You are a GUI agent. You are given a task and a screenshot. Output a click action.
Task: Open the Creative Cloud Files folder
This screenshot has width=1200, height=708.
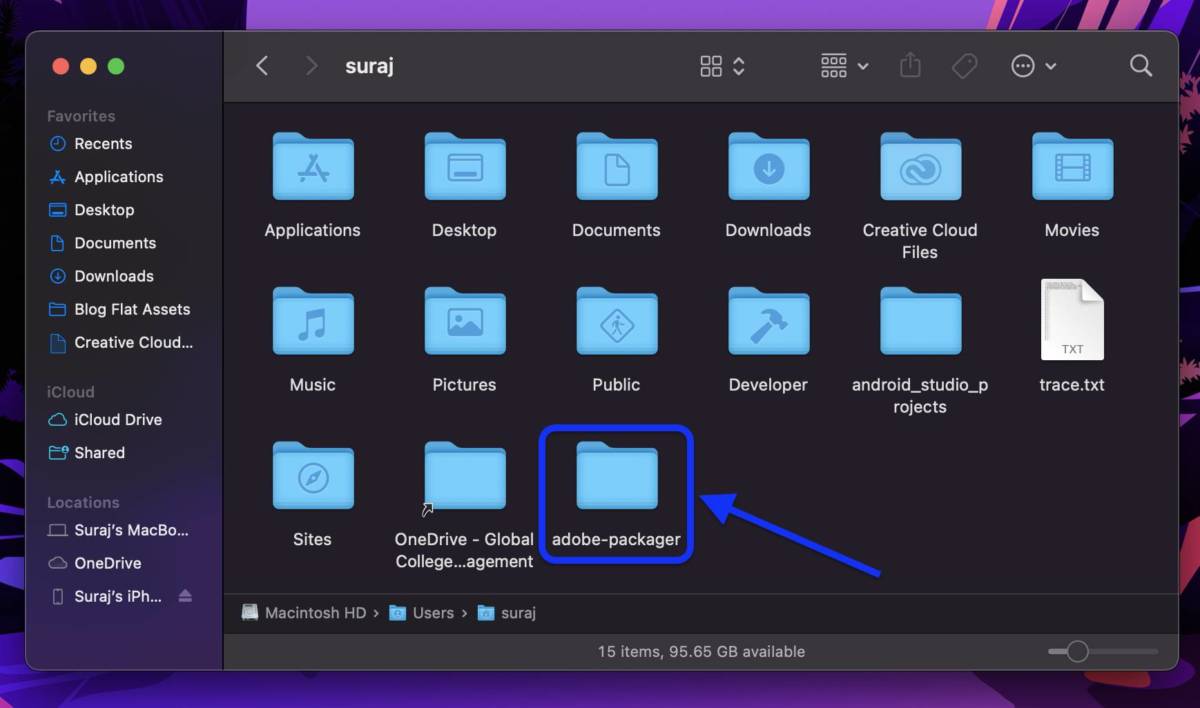pyautogui.click(x=919, y=166)
